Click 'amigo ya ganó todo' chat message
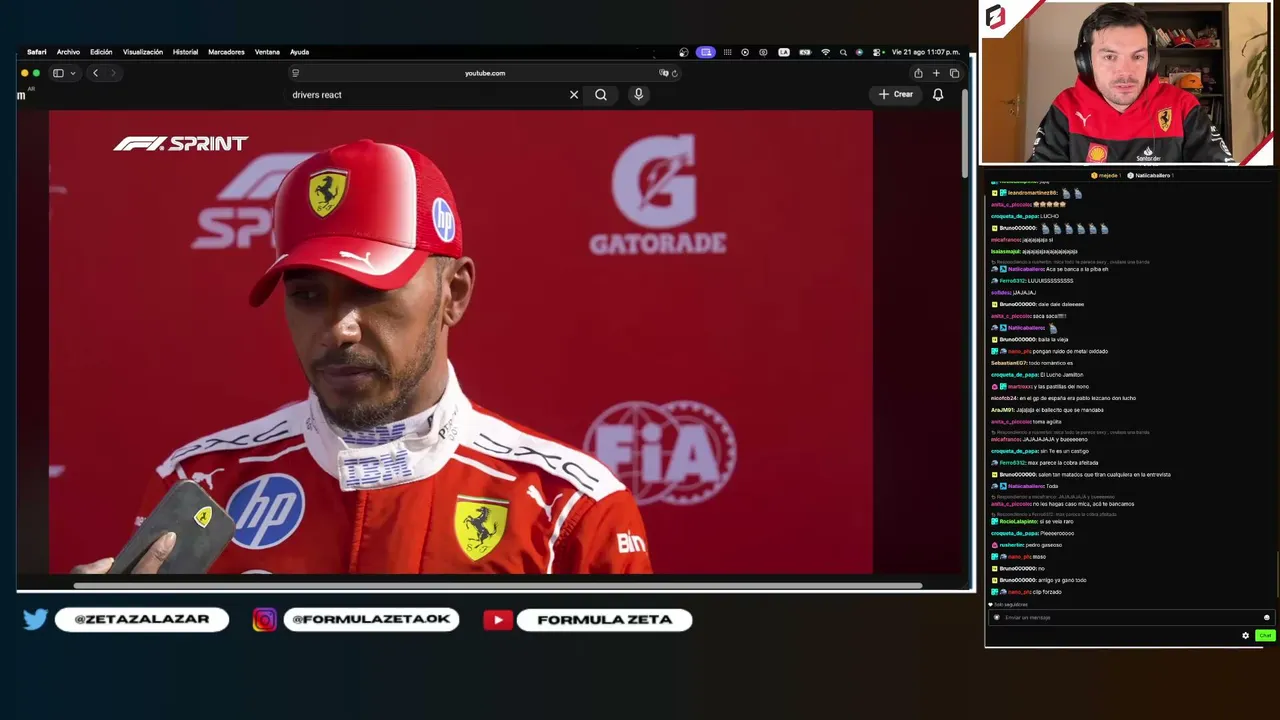The height and width of the screenshot is (720, 1280). pyautogui.click(x=1063, y=580)
